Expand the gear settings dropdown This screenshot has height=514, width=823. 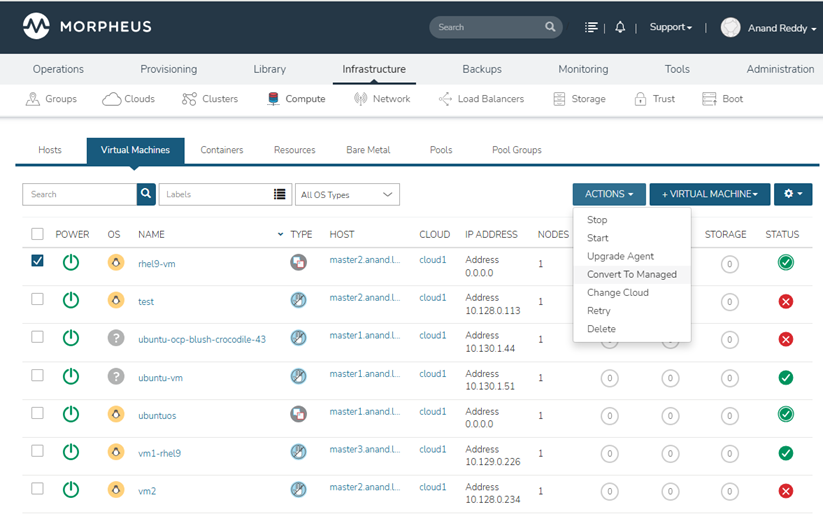tap(792, 194)
